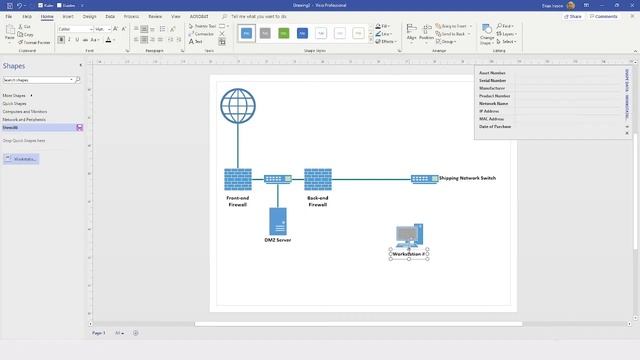Click Bring to Front

pos(451,26)
